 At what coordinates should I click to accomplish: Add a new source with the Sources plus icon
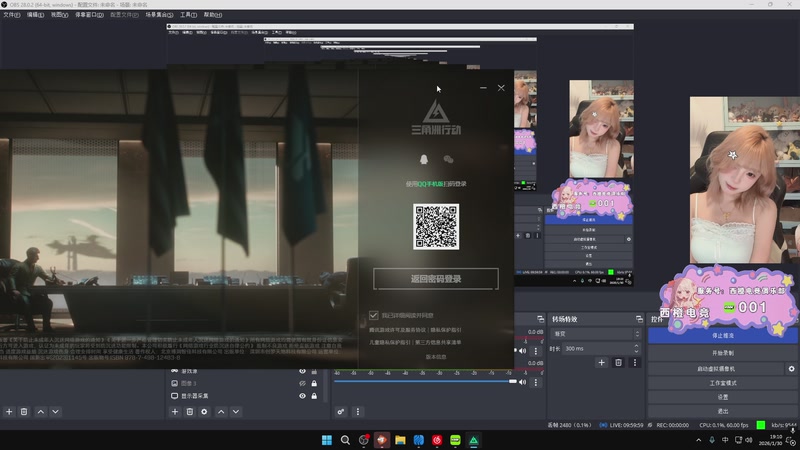click(175, 412)
